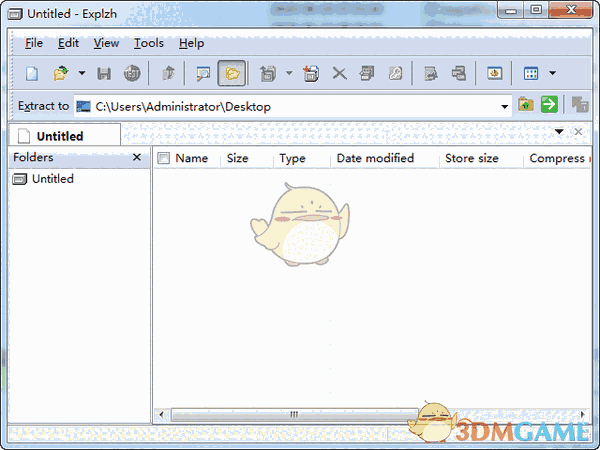The width and height of the screenshot is (600, 450).
Task: Click the Explzh title bar icon
Action: 15,14
